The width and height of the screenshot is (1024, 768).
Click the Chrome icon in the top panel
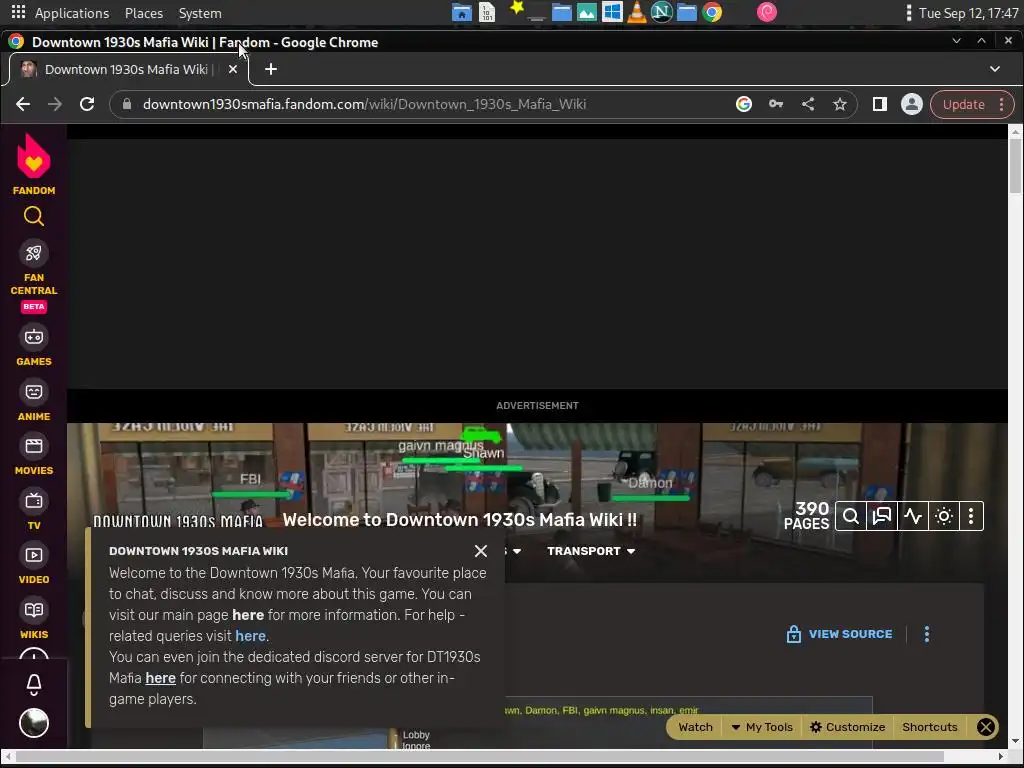pos(712,12)
